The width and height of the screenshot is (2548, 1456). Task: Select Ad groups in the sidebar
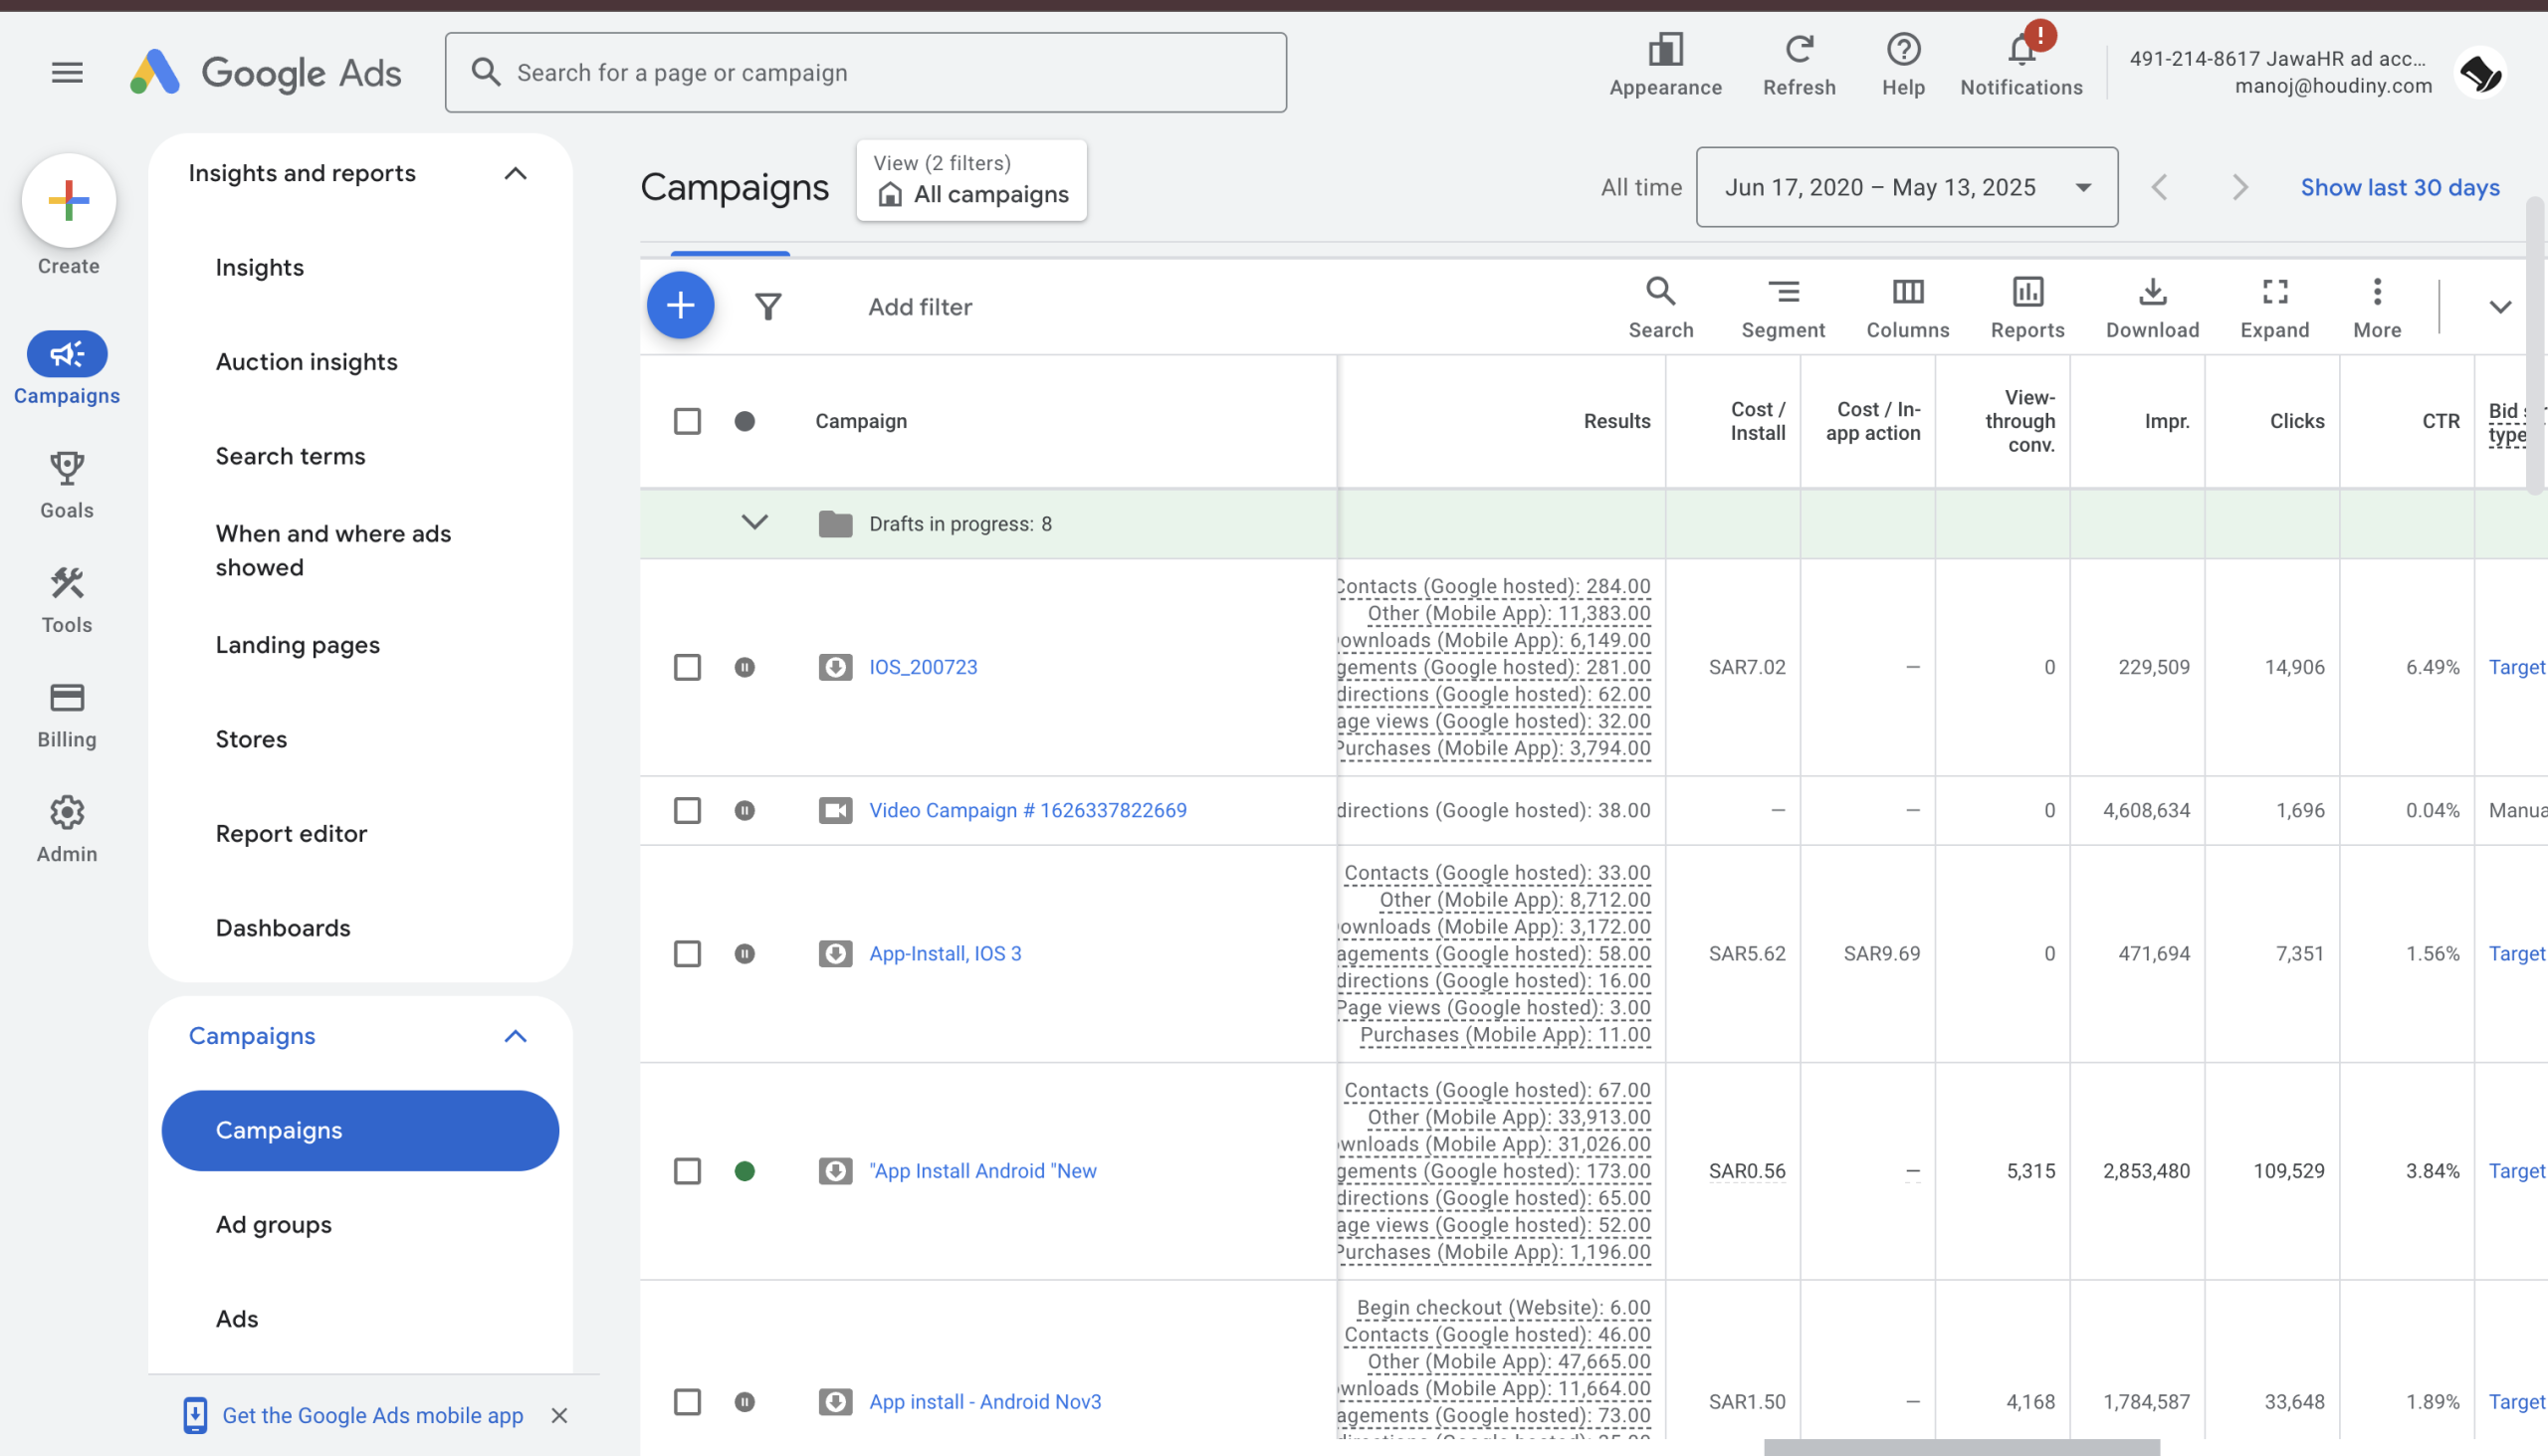(273, 1224)
